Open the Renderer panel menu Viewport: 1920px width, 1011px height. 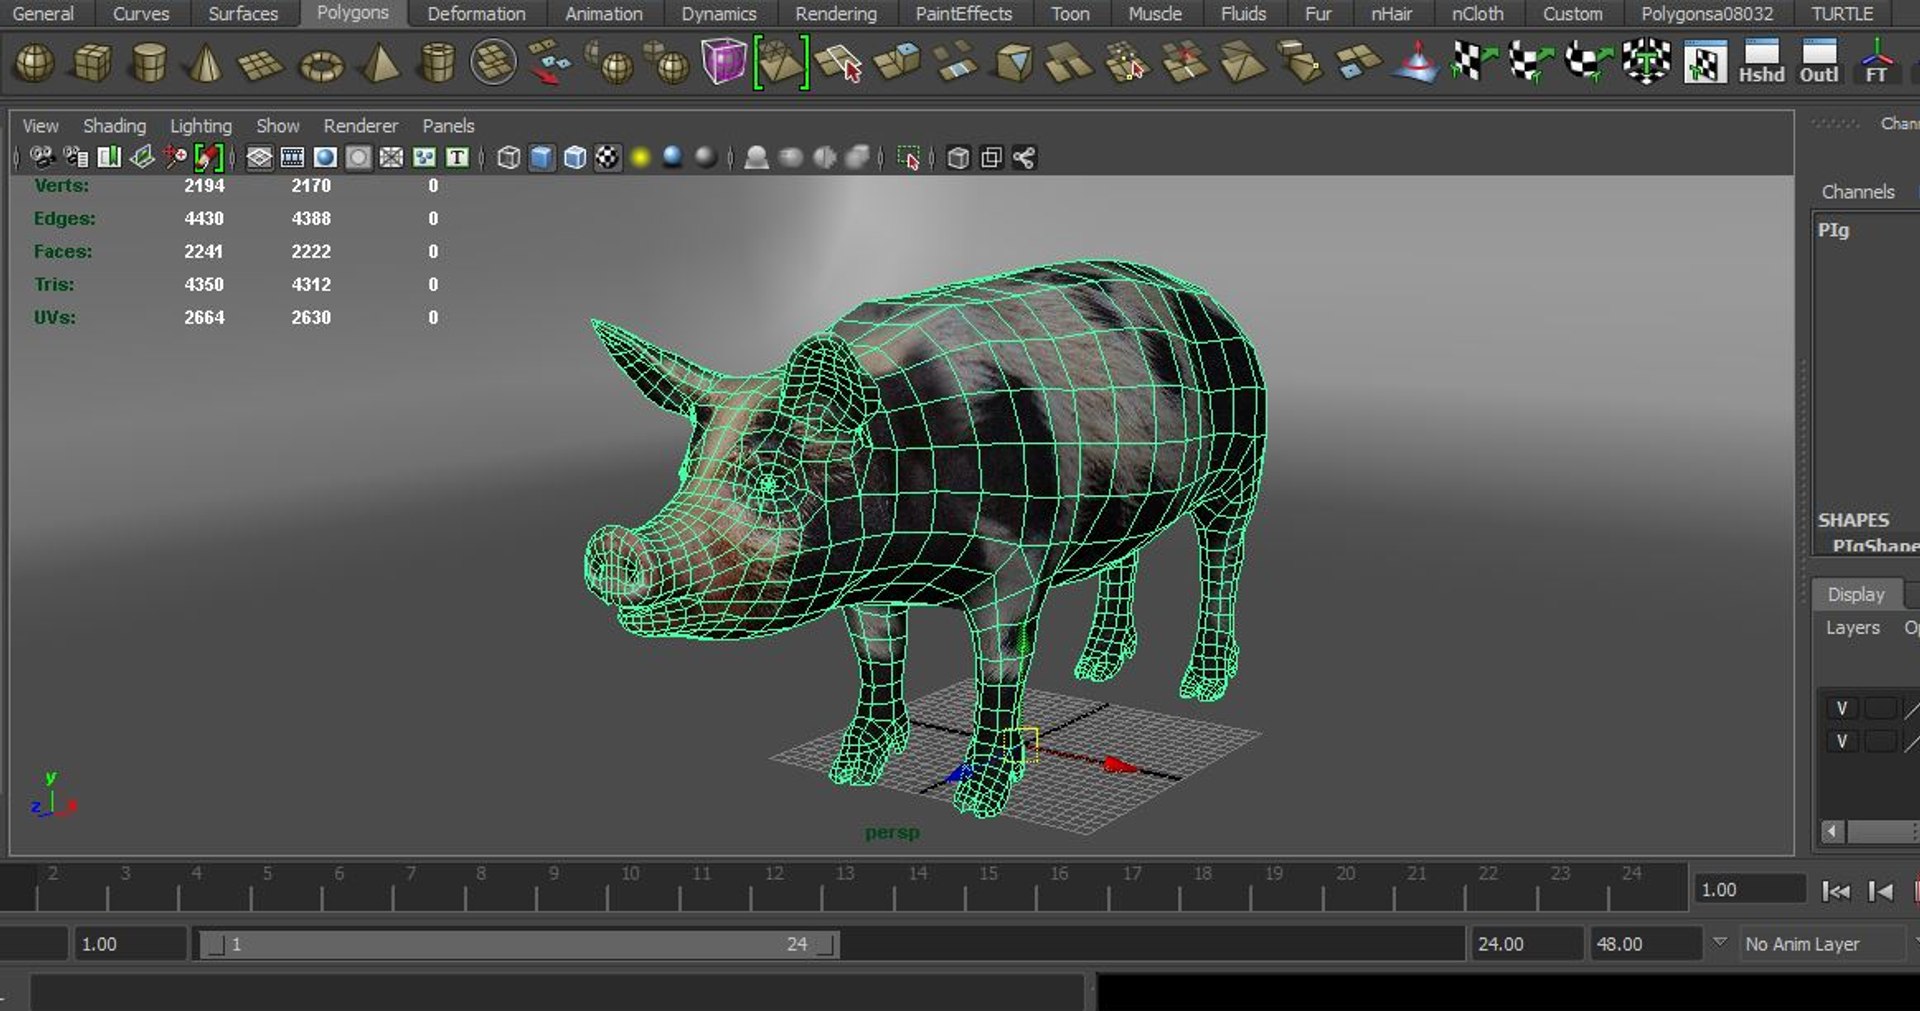click(360, 126)
